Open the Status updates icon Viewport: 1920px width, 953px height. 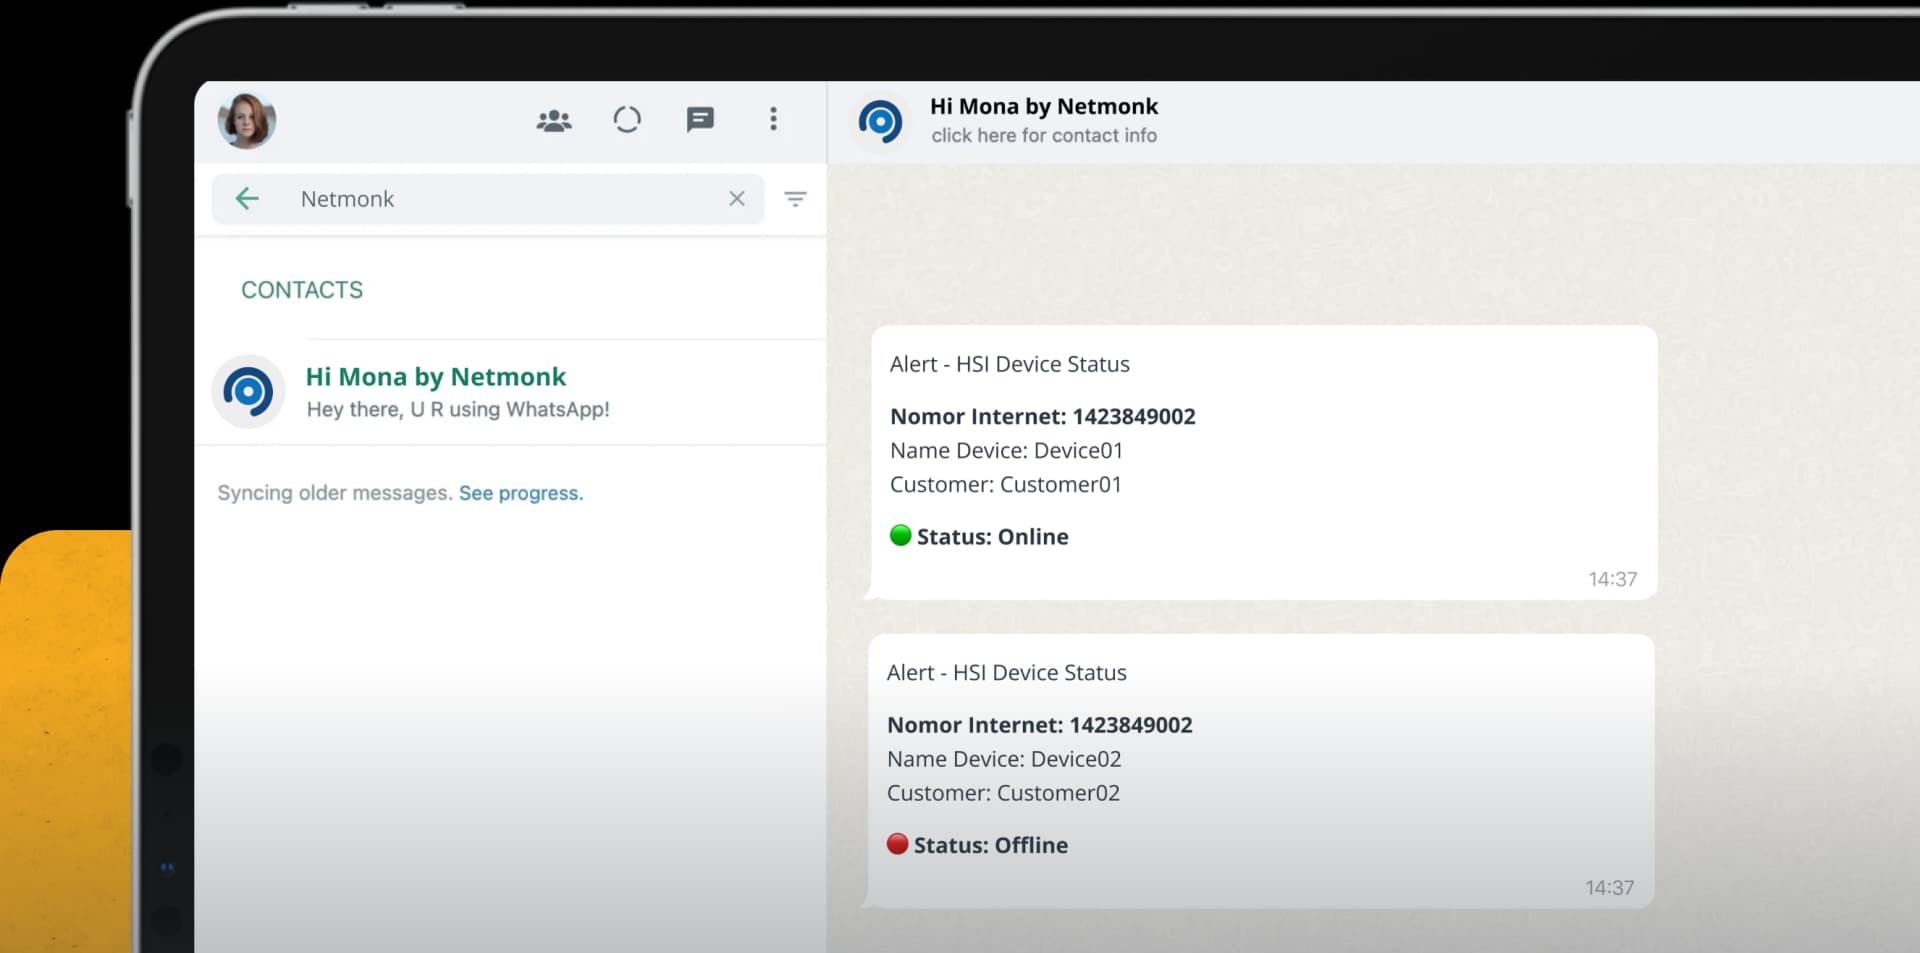pyautogui.click(x=627, y=120)
